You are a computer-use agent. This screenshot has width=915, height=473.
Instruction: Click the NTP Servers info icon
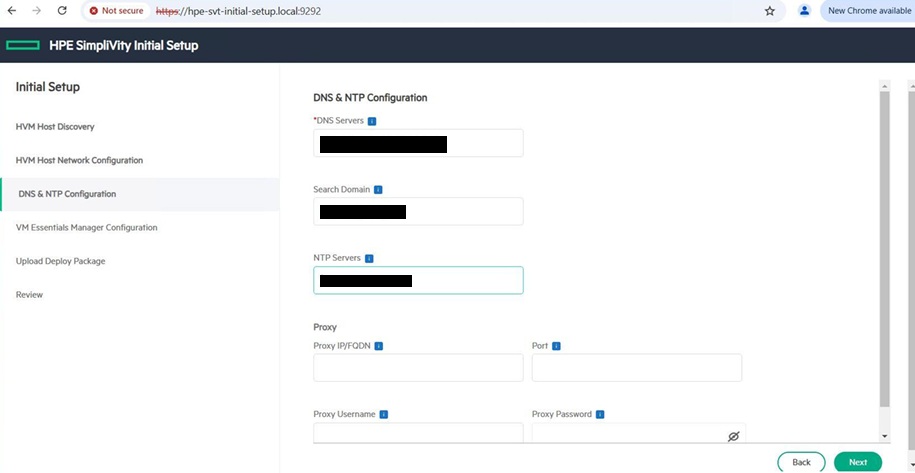[369, 258]
